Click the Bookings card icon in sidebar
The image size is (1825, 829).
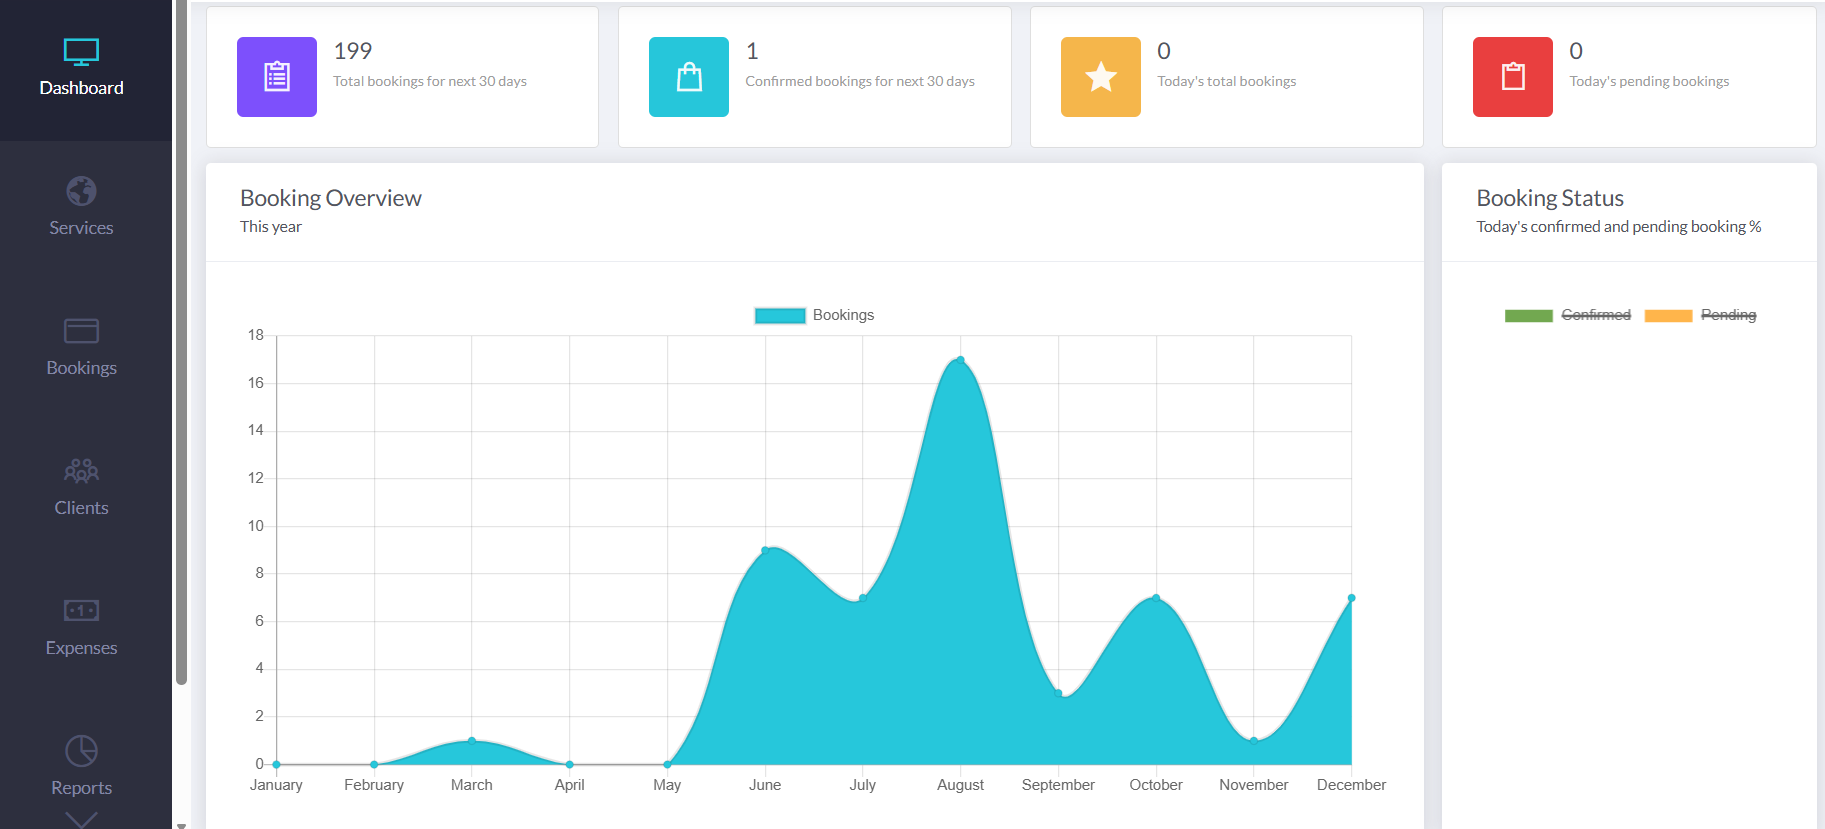click(81, 331)
